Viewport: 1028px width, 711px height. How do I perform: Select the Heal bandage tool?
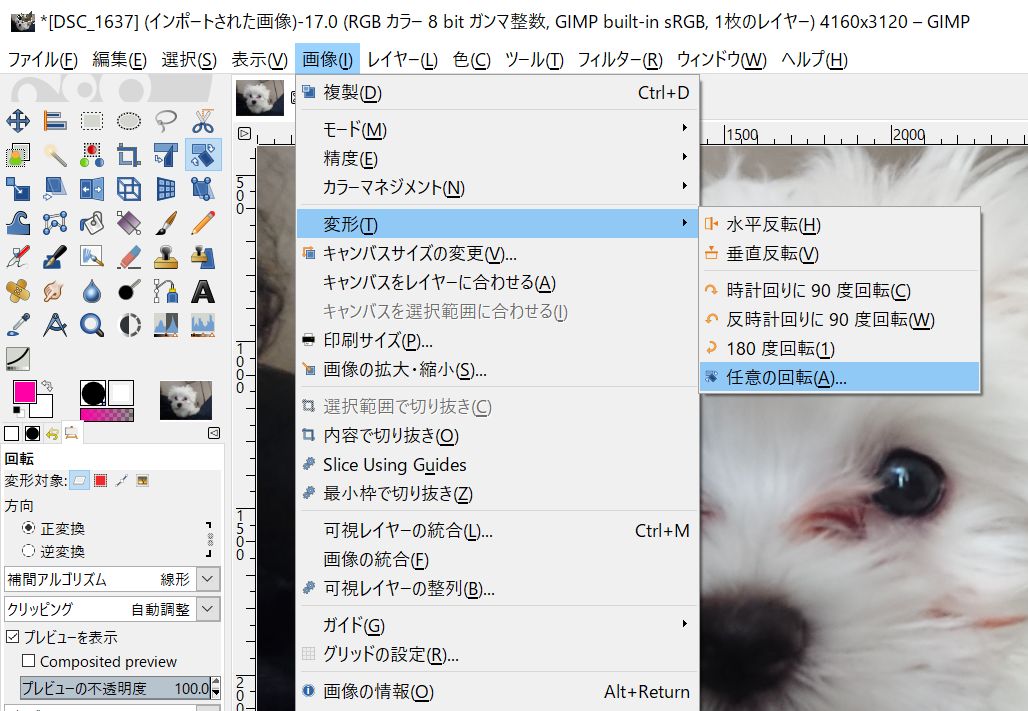[x=18, y=291]
